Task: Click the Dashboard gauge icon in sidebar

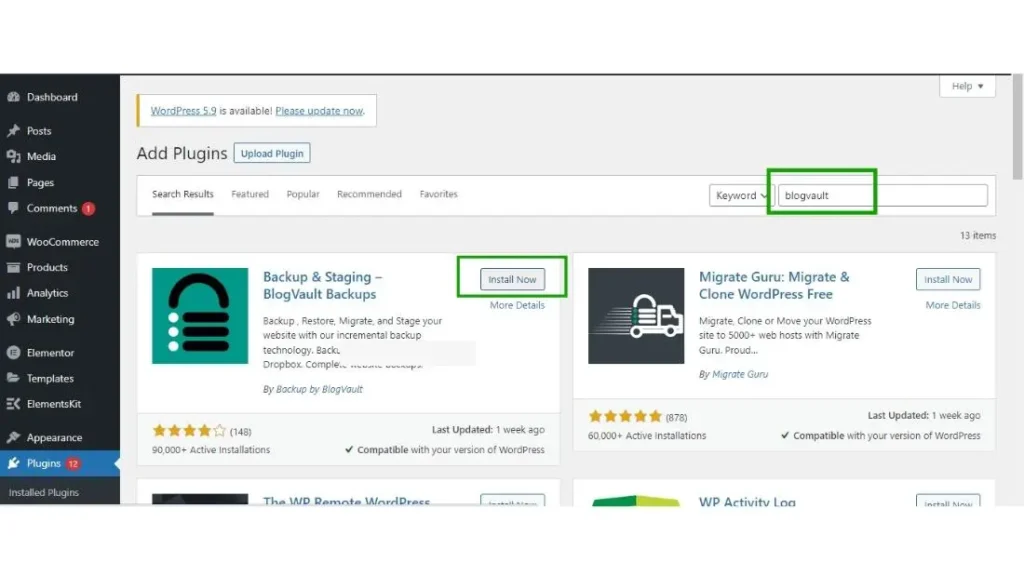Action: (x=13, y=97)
